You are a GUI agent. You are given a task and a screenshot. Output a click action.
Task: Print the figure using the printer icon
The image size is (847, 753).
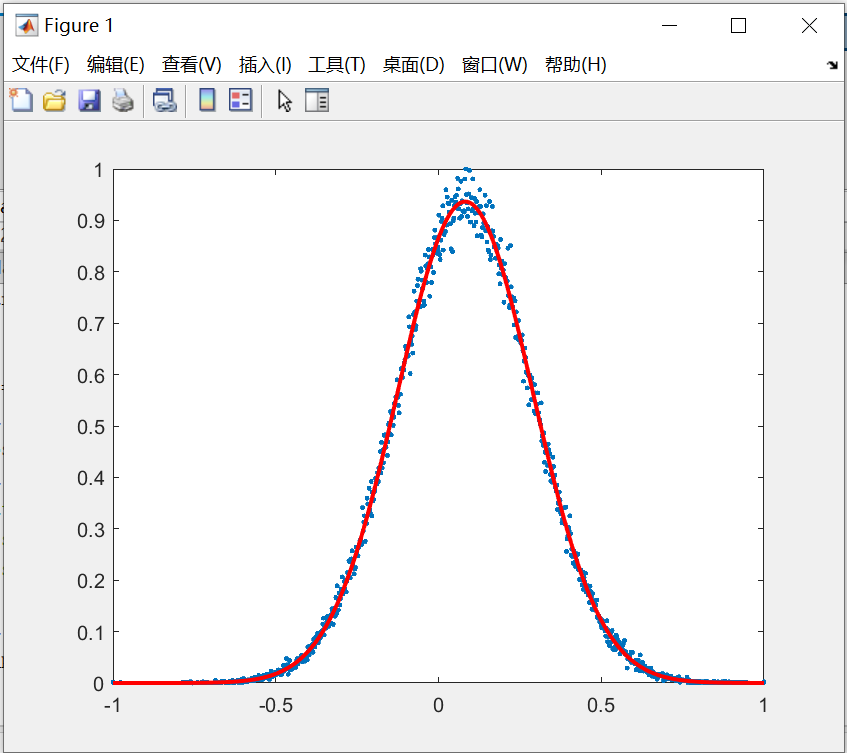(123, 100)
